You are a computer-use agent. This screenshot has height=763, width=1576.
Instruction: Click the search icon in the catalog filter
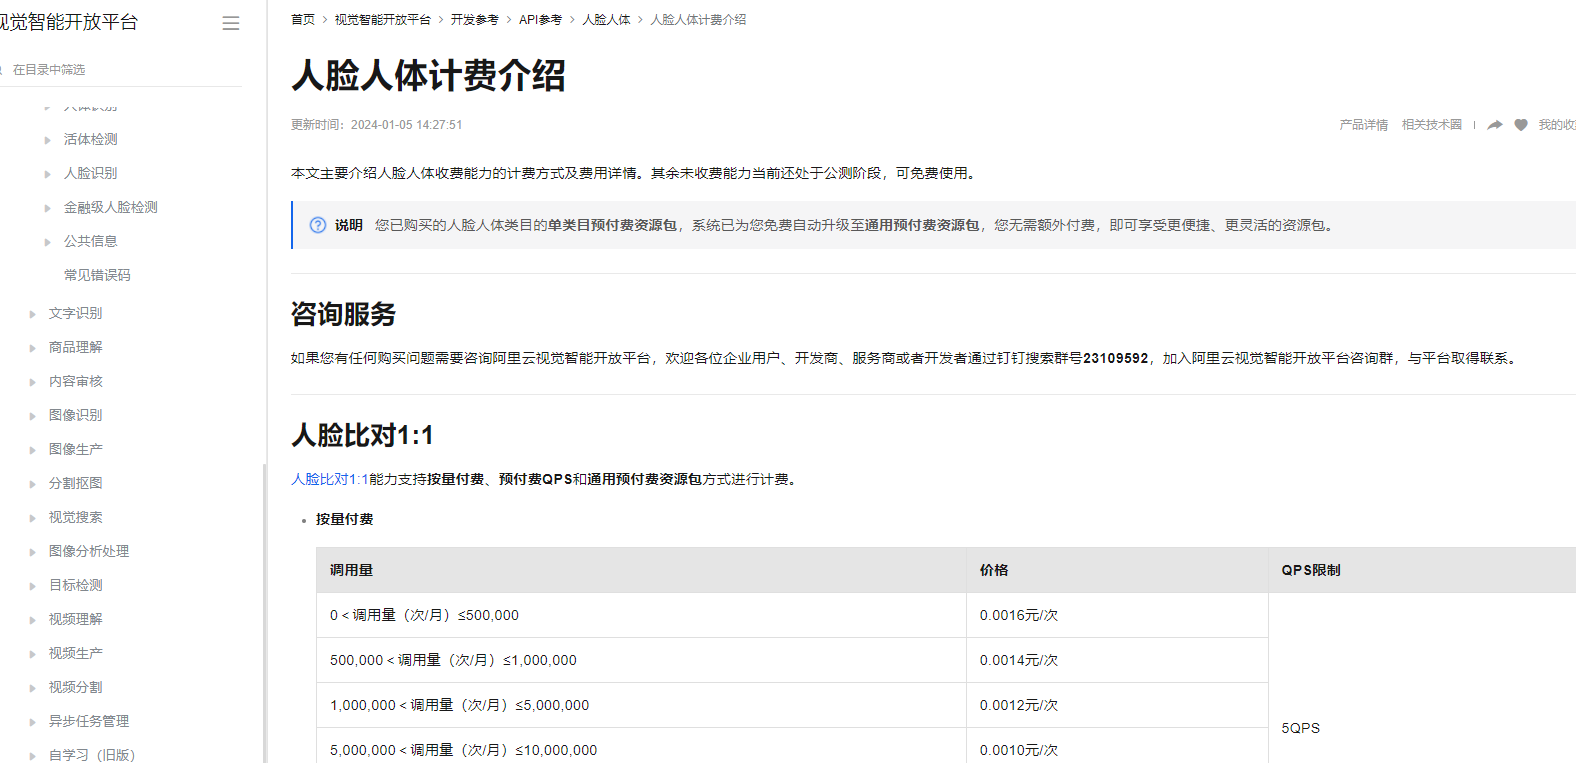(x=2, y=70)
